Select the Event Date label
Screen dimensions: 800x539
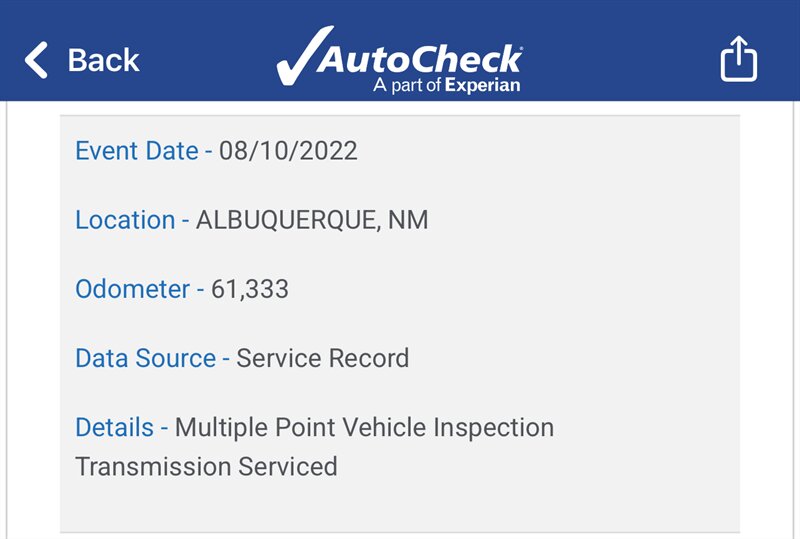coord(137,151)
